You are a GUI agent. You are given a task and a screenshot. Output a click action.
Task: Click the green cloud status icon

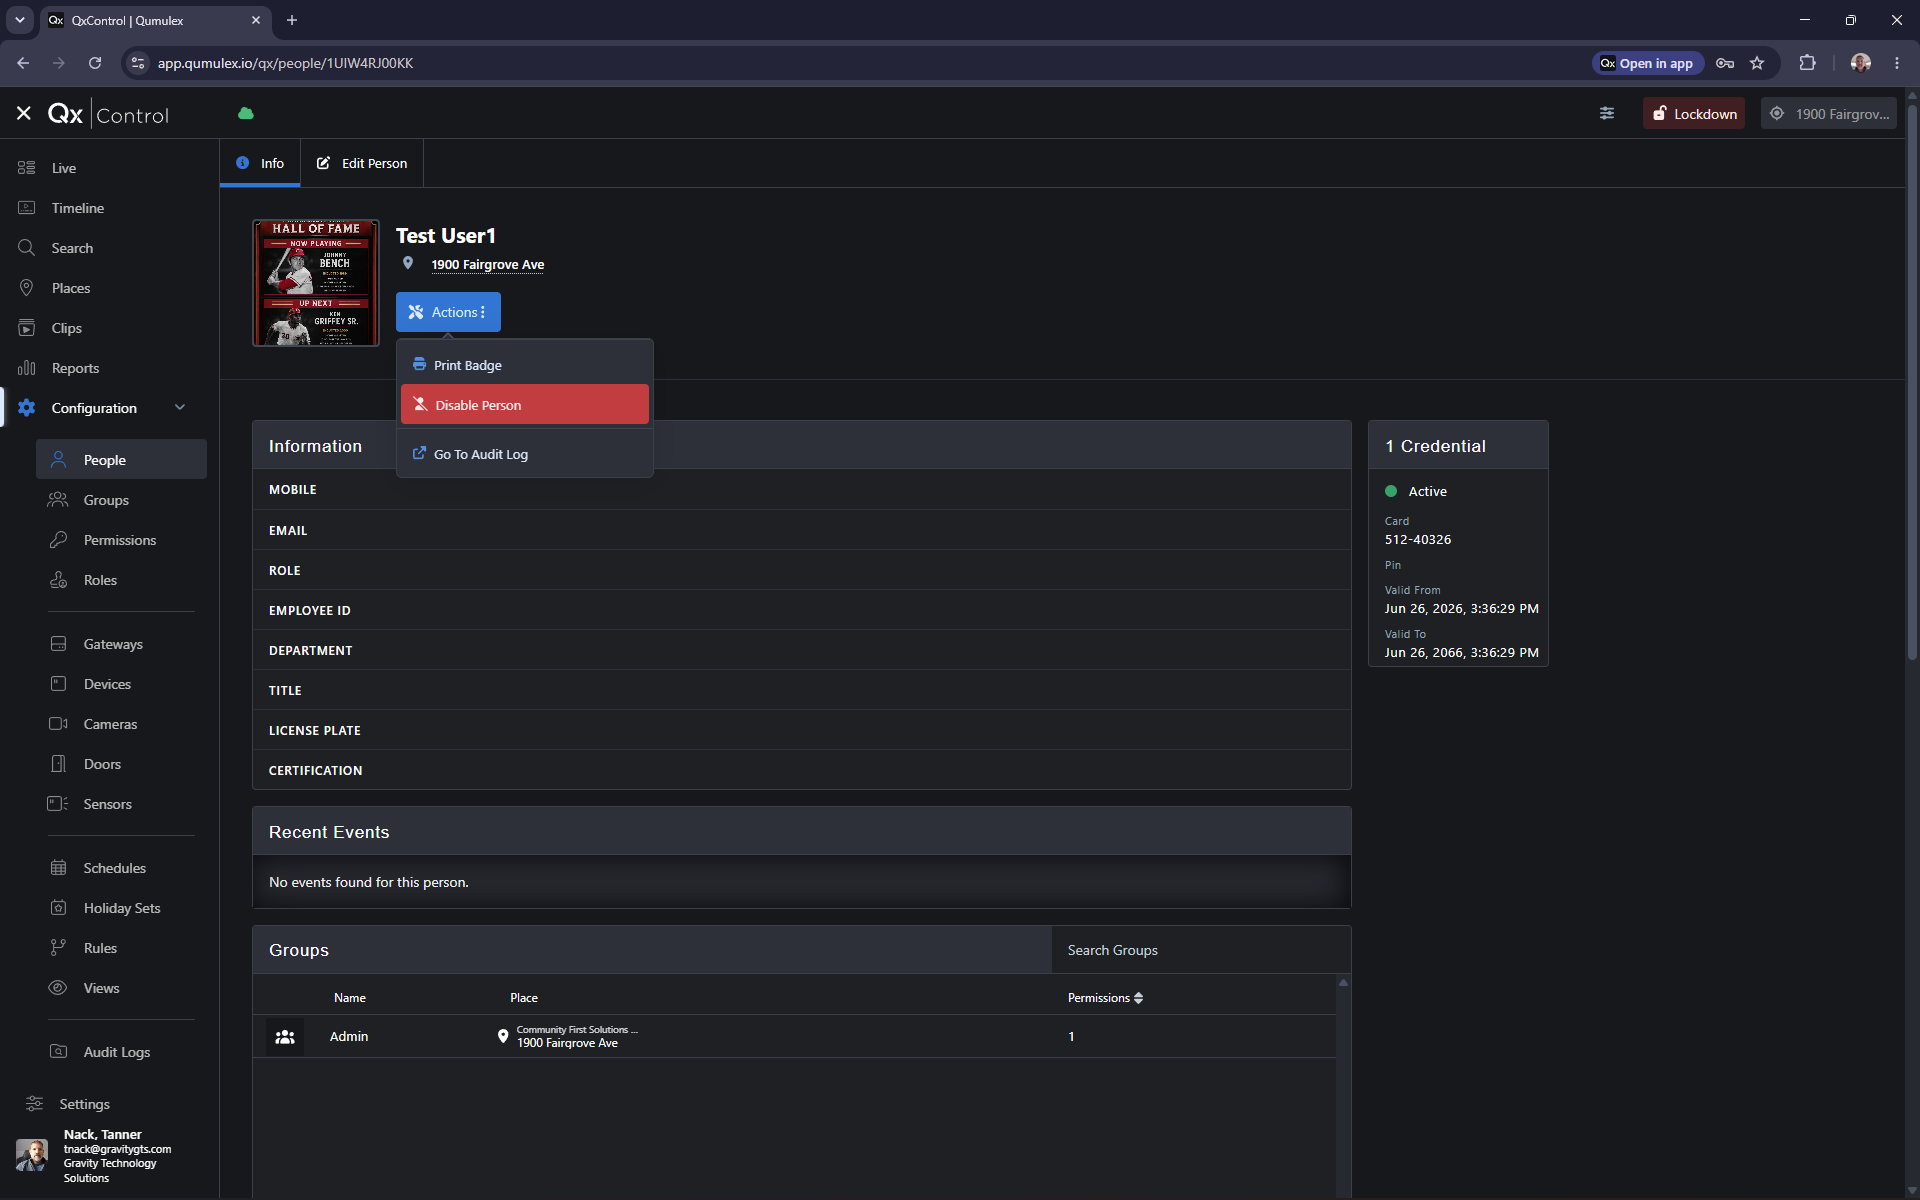tap(246, 114)
